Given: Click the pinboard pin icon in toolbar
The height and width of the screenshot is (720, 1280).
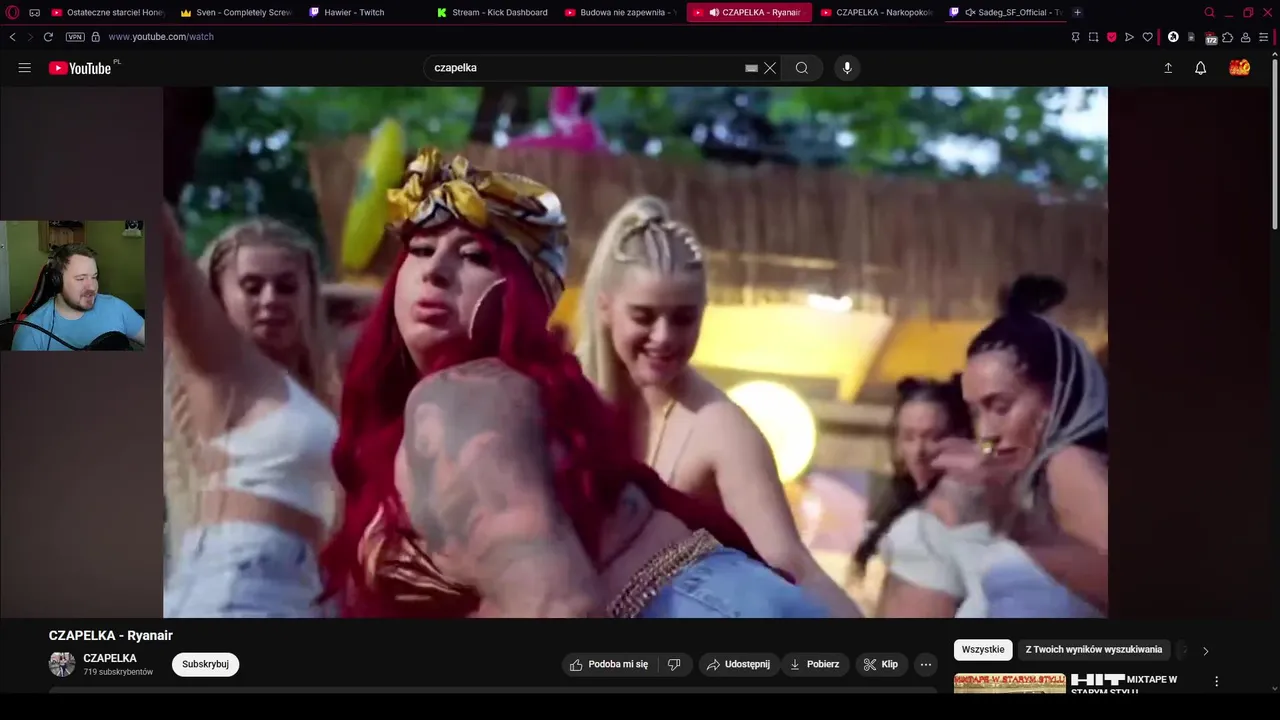Looking at the screenshot, I should [1075, 37].
